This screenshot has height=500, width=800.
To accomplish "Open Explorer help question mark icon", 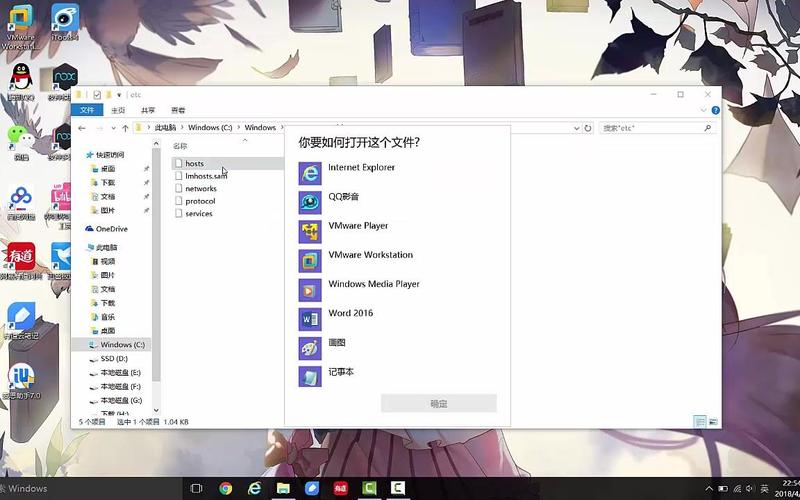I will pos(715,110).
